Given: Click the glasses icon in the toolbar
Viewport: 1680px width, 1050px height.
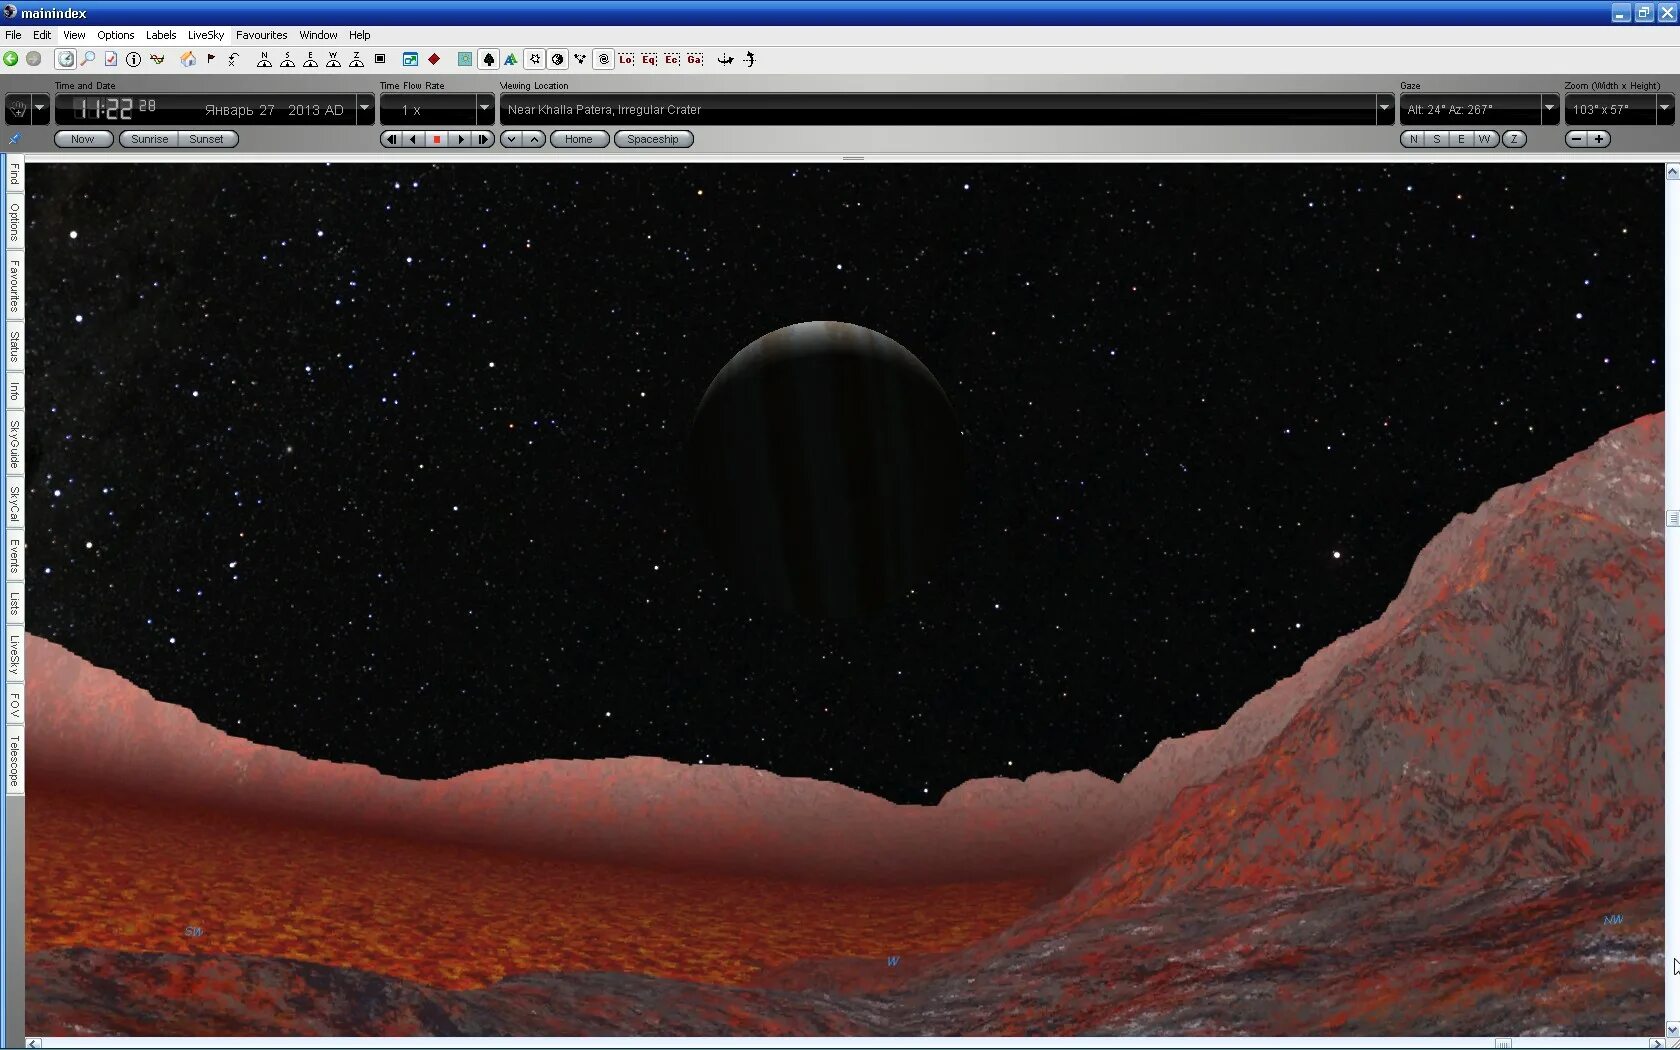Looking at the screenshot, I should [x=157, y=59].
